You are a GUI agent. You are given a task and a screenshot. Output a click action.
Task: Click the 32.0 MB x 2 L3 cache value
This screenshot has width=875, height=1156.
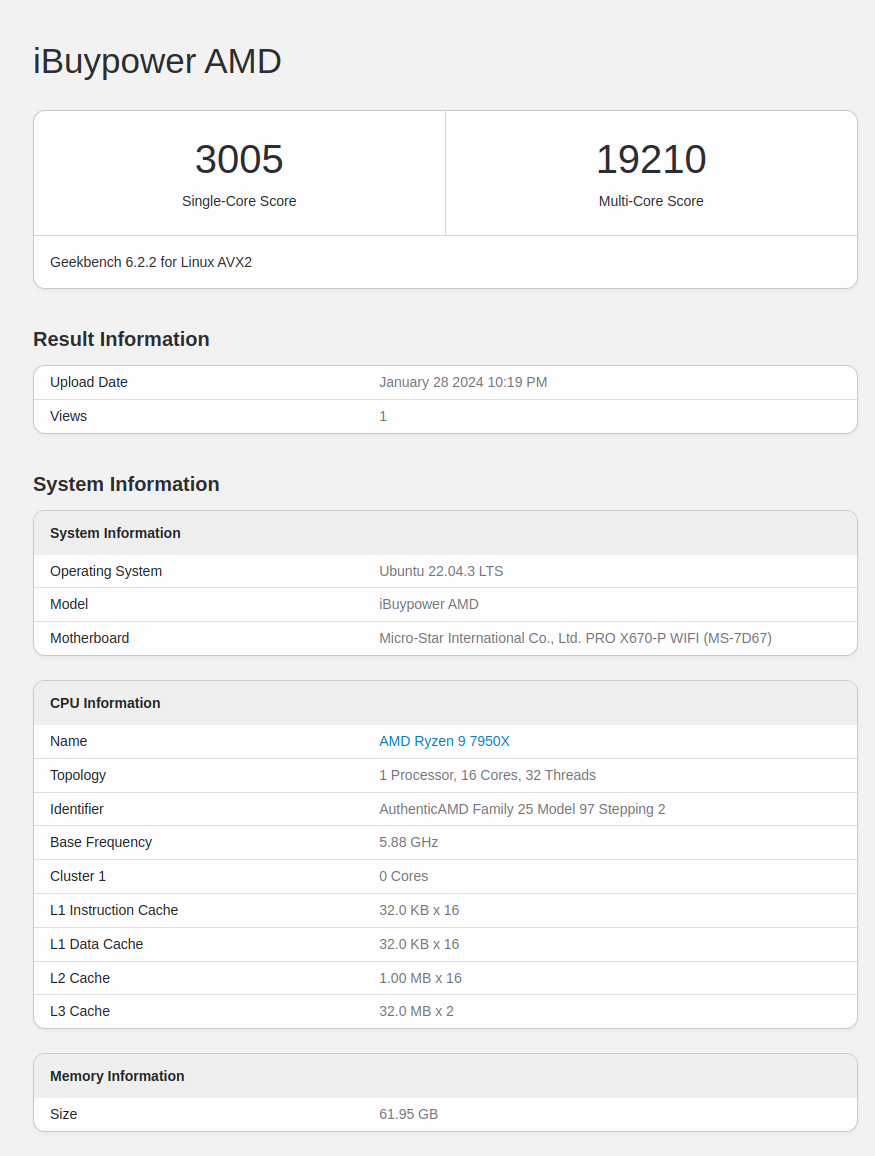416,1011
